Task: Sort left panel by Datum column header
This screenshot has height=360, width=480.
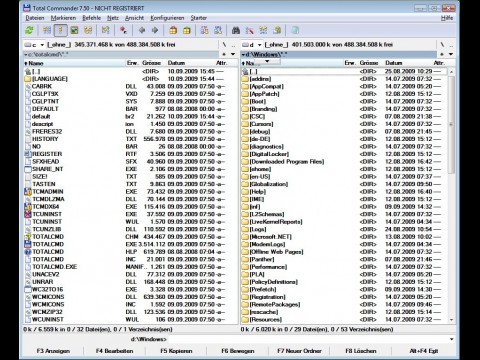Action: pyautogui.click(x=190, y=63)
